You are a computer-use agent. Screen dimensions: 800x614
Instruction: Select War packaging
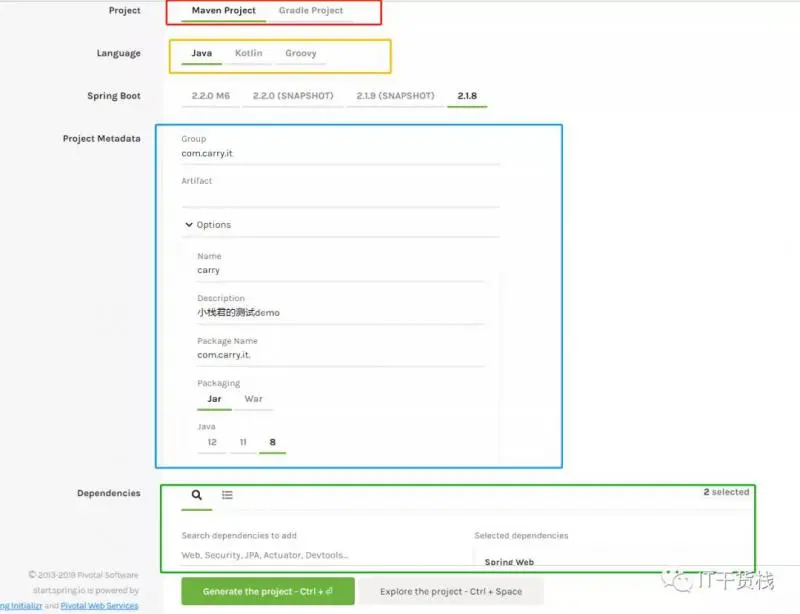[254, 399]
